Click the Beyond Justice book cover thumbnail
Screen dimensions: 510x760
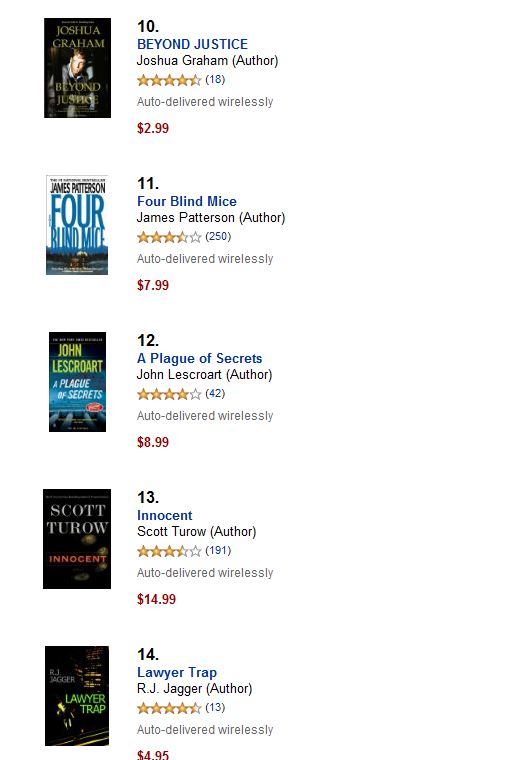tap(78, 68)
